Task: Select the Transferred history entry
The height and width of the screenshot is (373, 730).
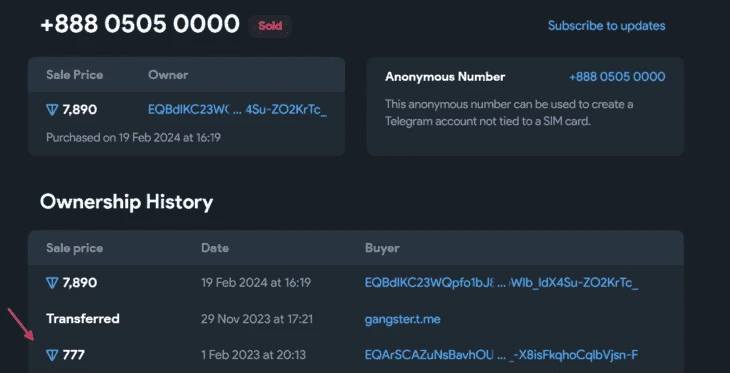Action: click(83, 319)
